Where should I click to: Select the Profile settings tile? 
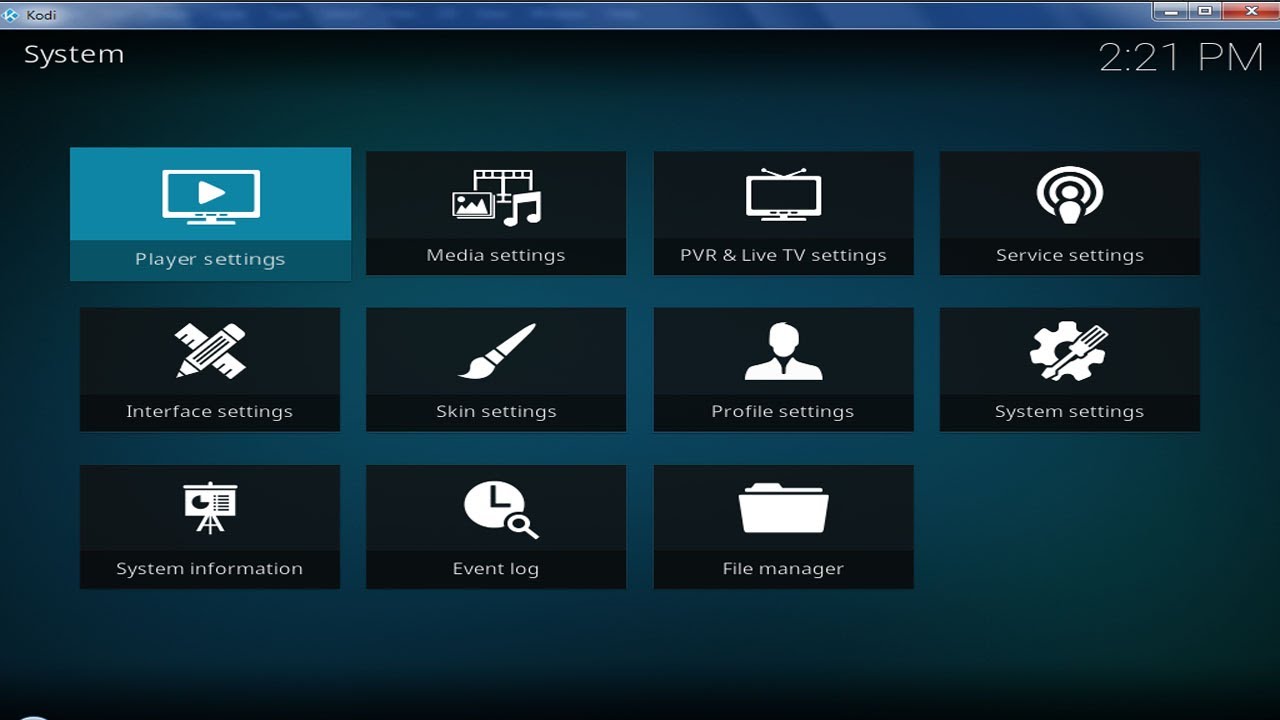[783, 369]
